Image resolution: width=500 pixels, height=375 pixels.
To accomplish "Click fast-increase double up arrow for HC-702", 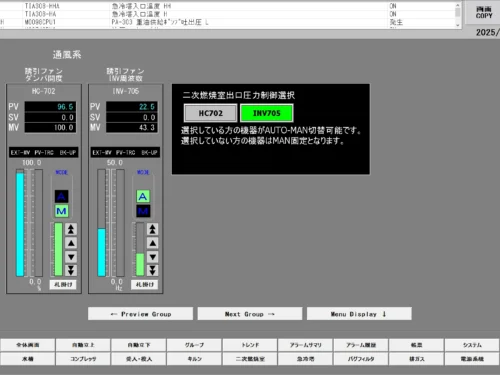I will (71, 229).
